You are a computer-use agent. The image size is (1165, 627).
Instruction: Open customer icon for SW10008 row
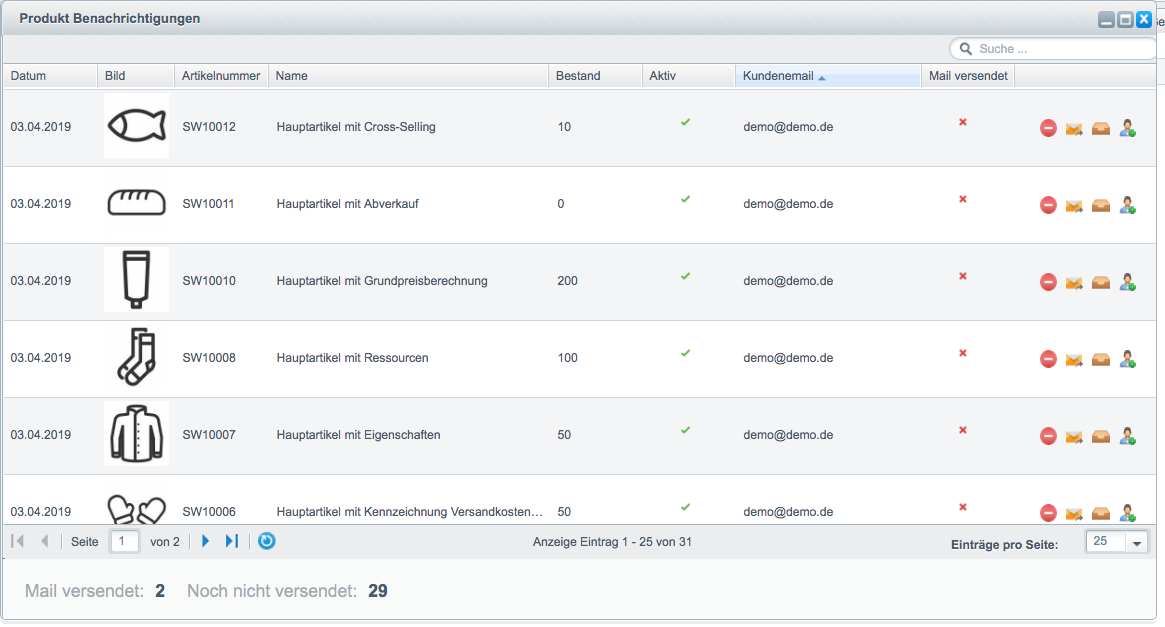click(x=1127, y=360)
